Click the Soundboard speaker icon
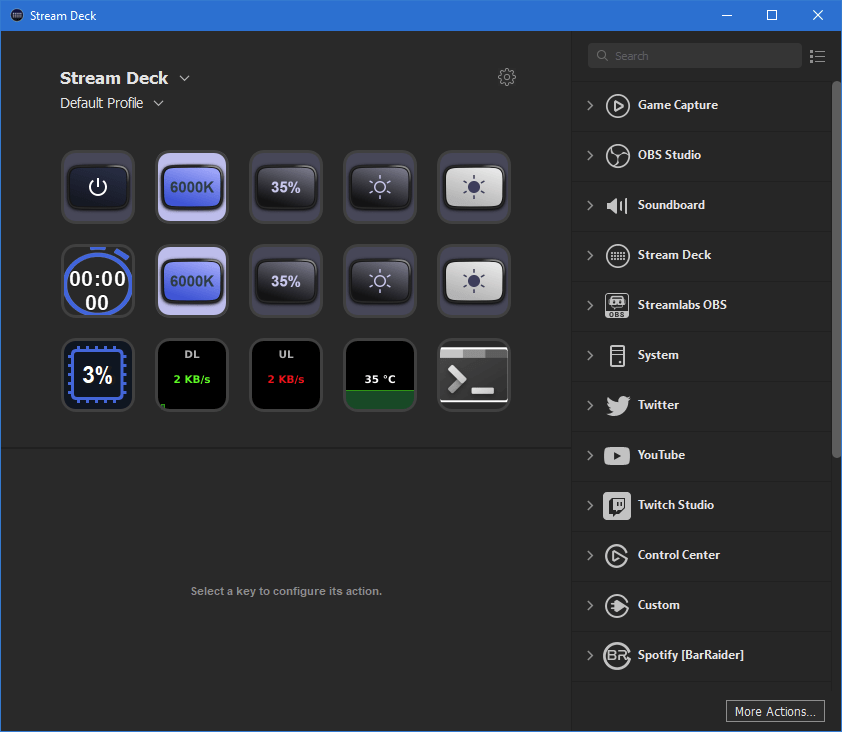The image size is (842, 732). click(618, 205)
